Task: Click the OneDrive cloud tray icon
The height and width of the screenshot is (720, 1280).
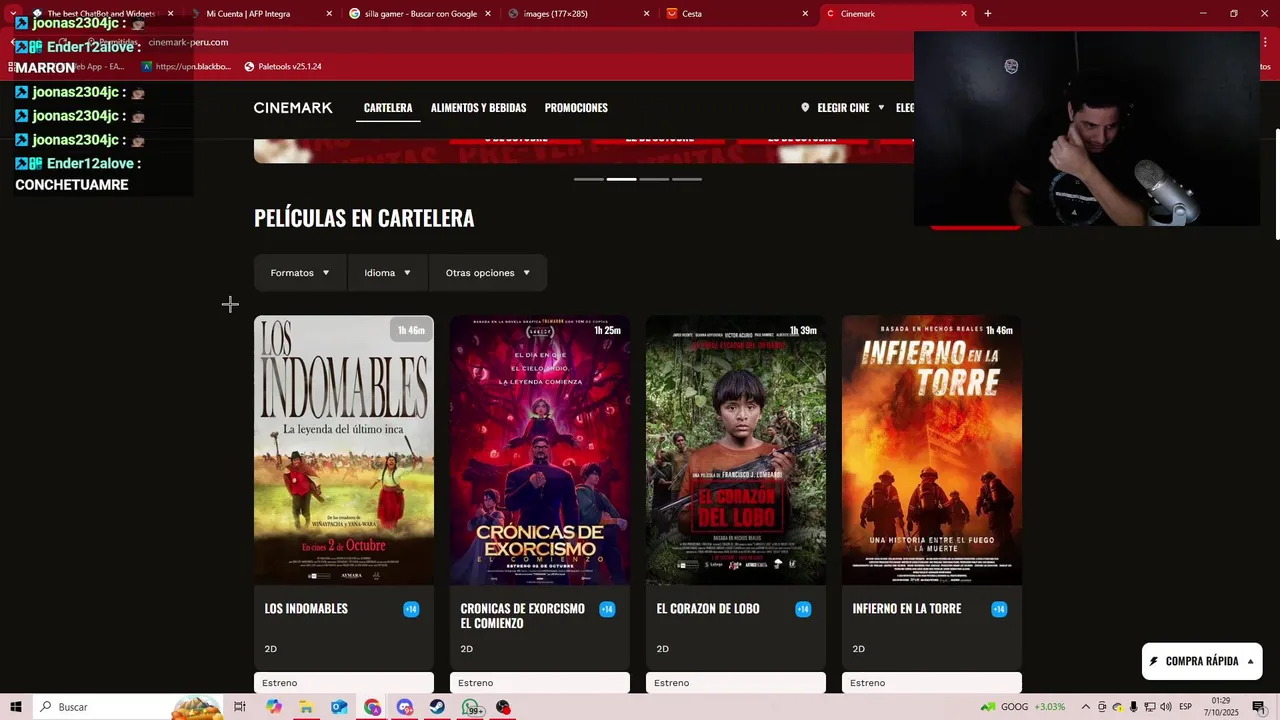Action: 1118,707
